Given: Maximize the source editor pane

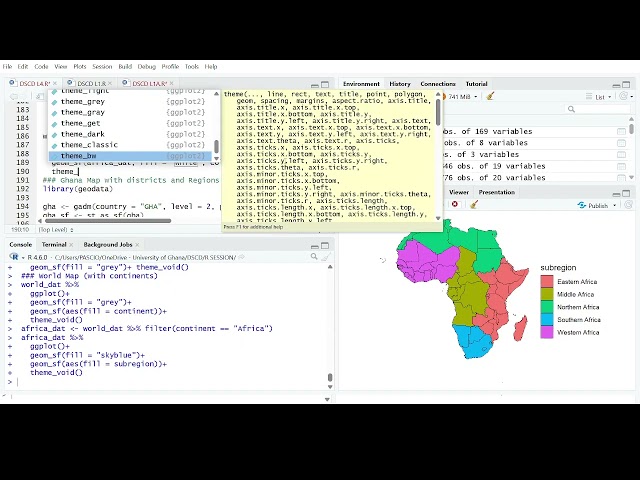Looking at the screenshot, I should pos(325,84).
